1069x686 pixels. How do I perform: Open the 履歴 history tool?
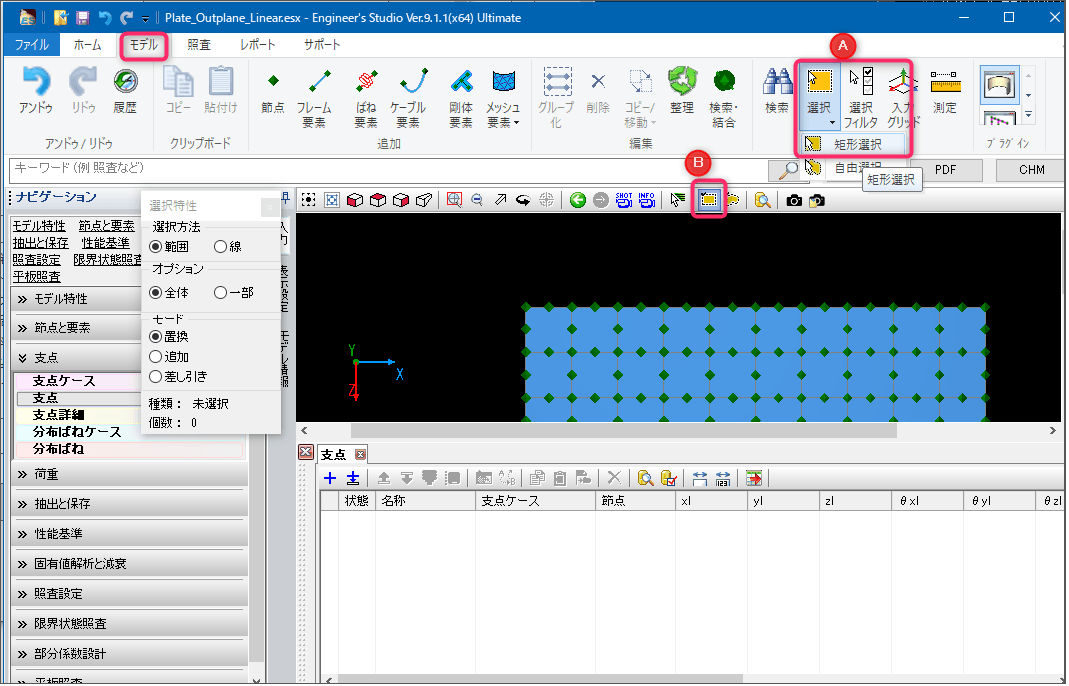125,90
